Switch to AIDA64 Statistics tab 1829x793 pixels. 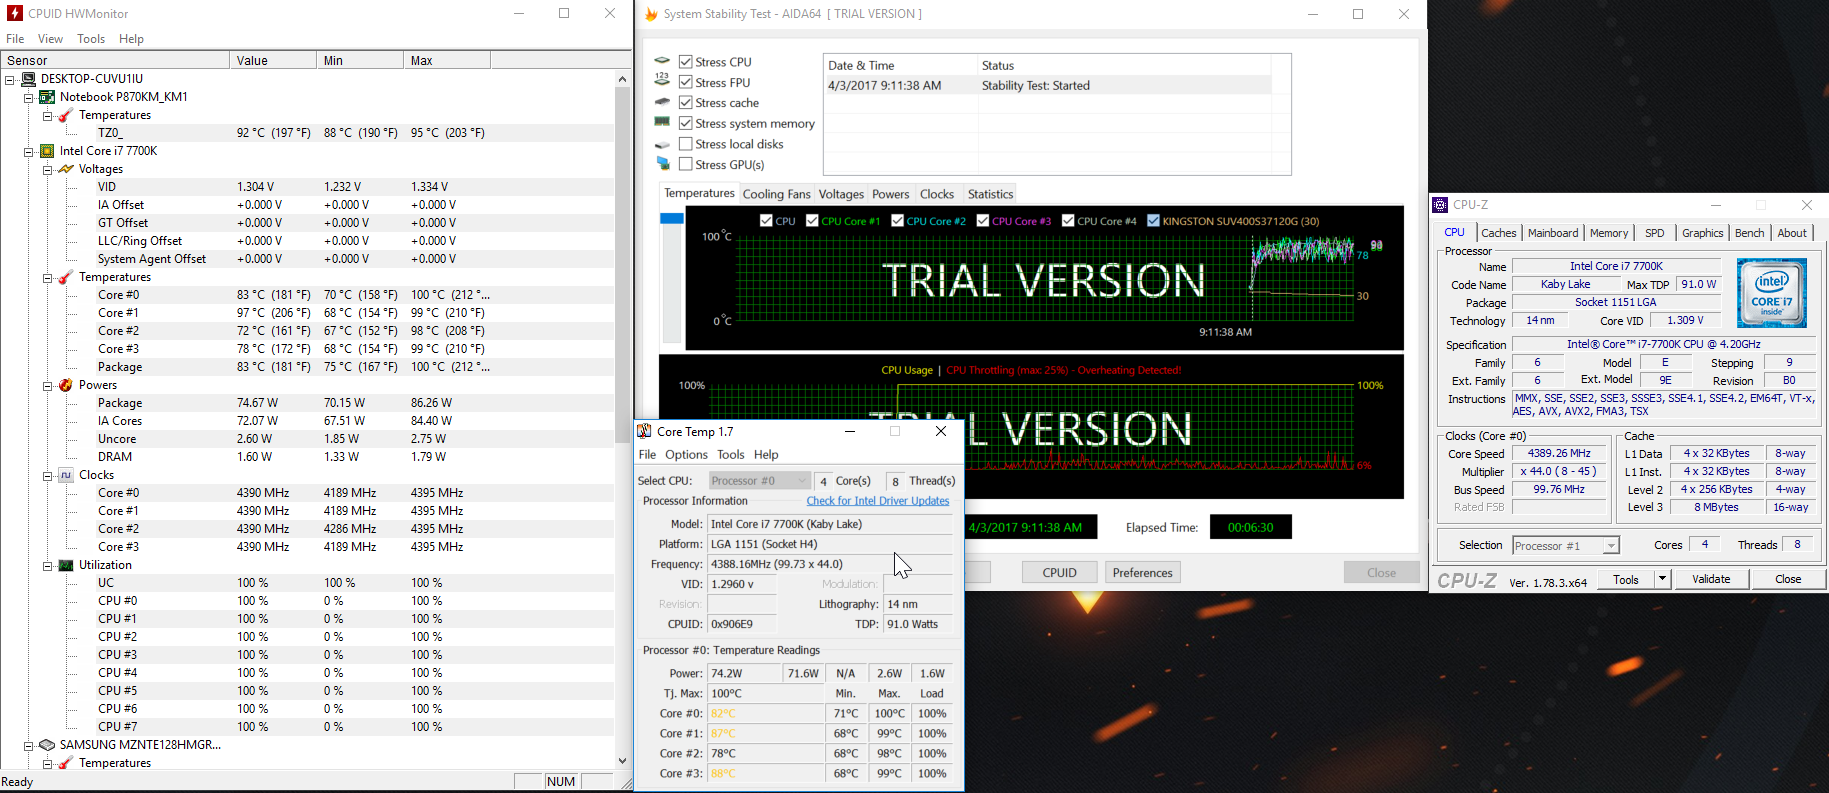click(990, 194)
